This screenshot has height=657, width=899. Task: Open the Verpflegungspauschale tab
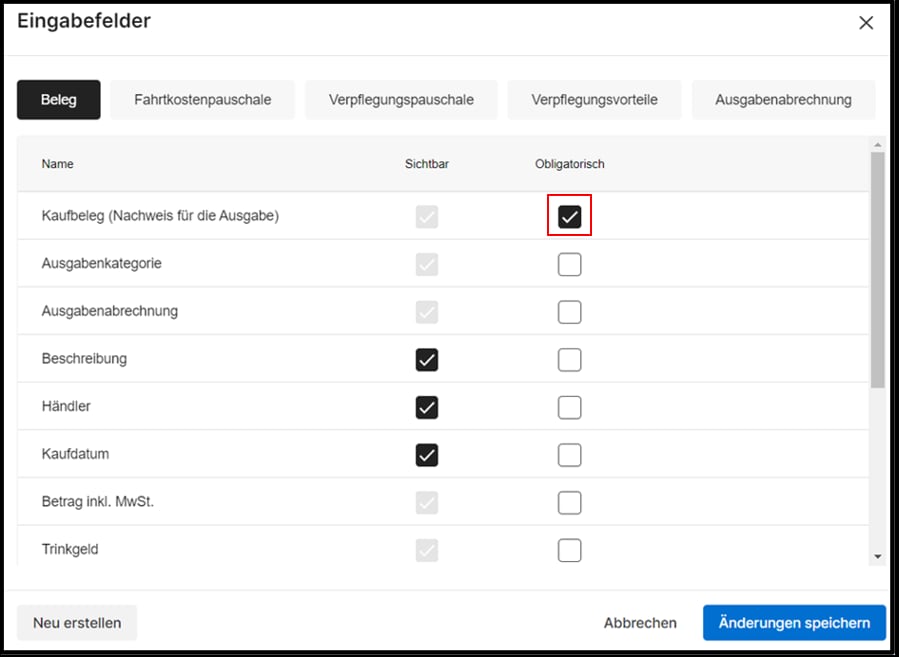pyautogui.click(x=401, y=100)
